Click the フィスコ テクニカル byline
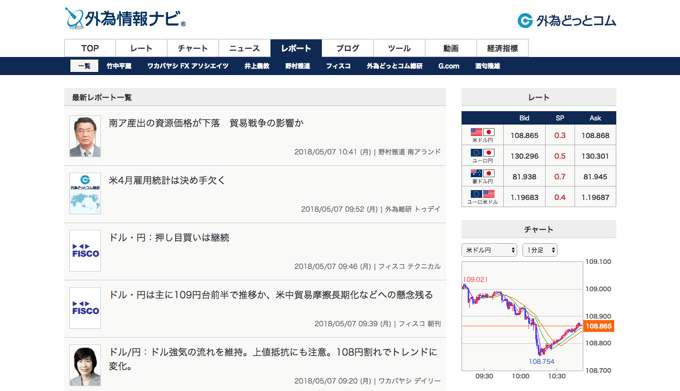Screen dimensions: 680x391 pyautogui.click(x=409, y=267)
